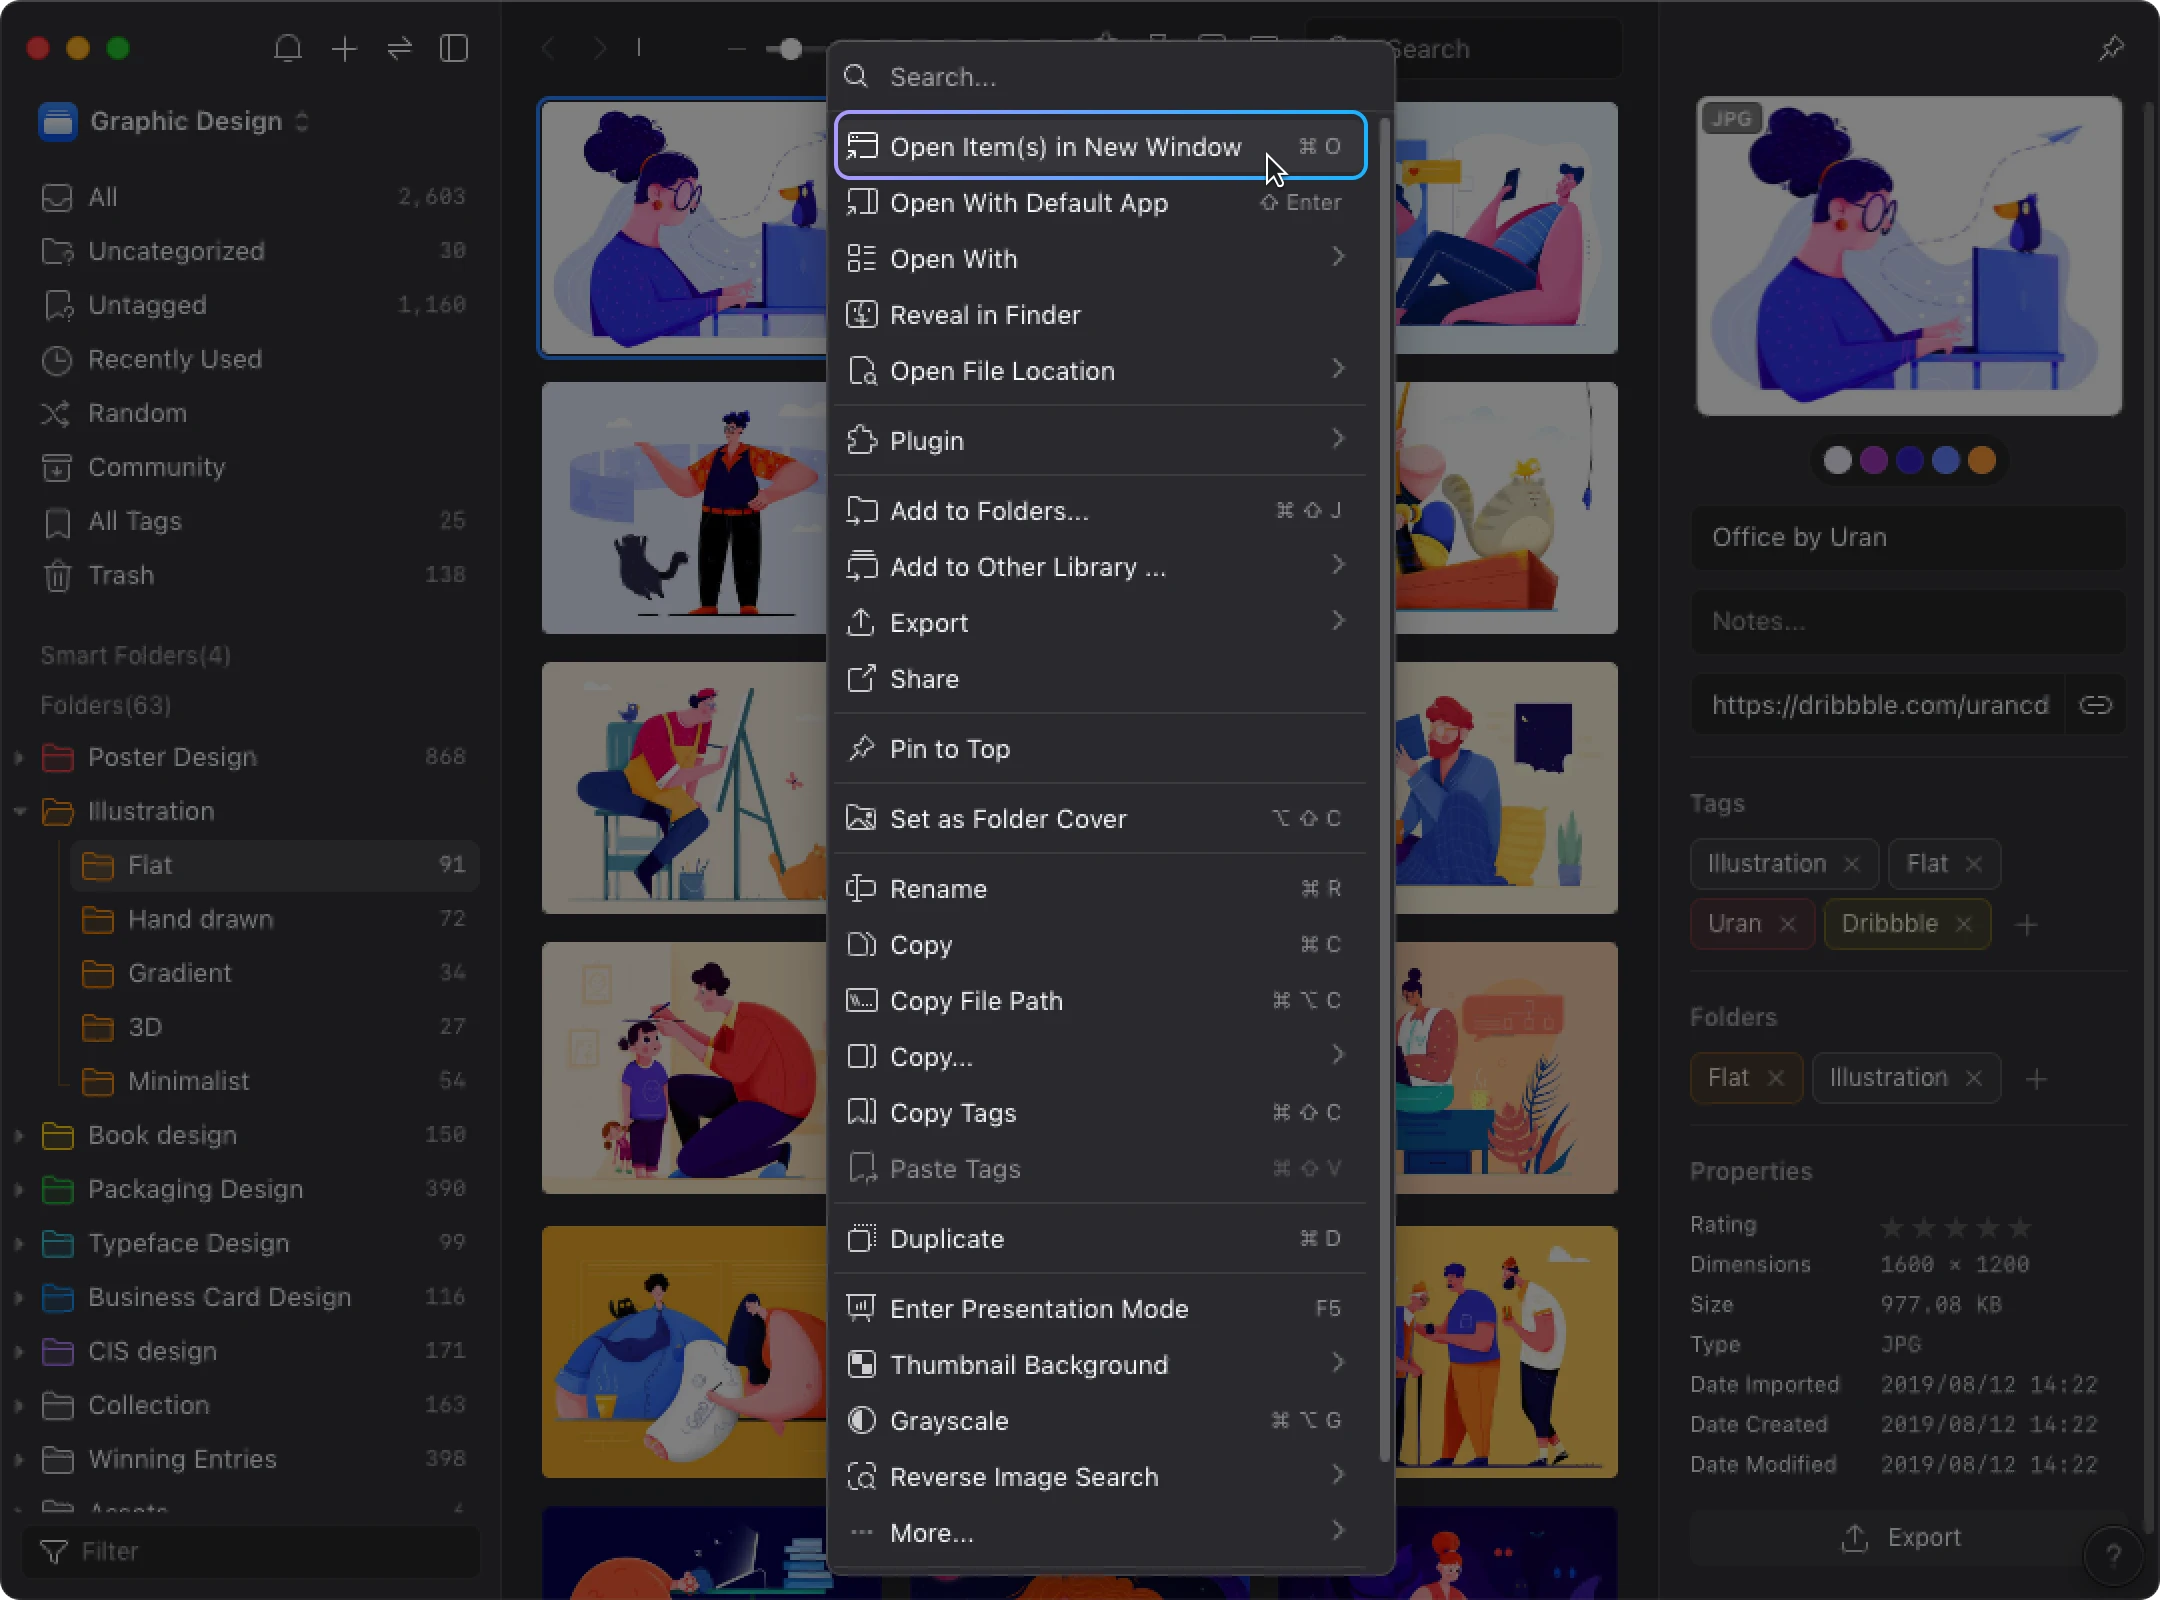This screenshot has height=1600, width=2160.
Task: Click the context menu Search field
Action: click(1110, 77)
